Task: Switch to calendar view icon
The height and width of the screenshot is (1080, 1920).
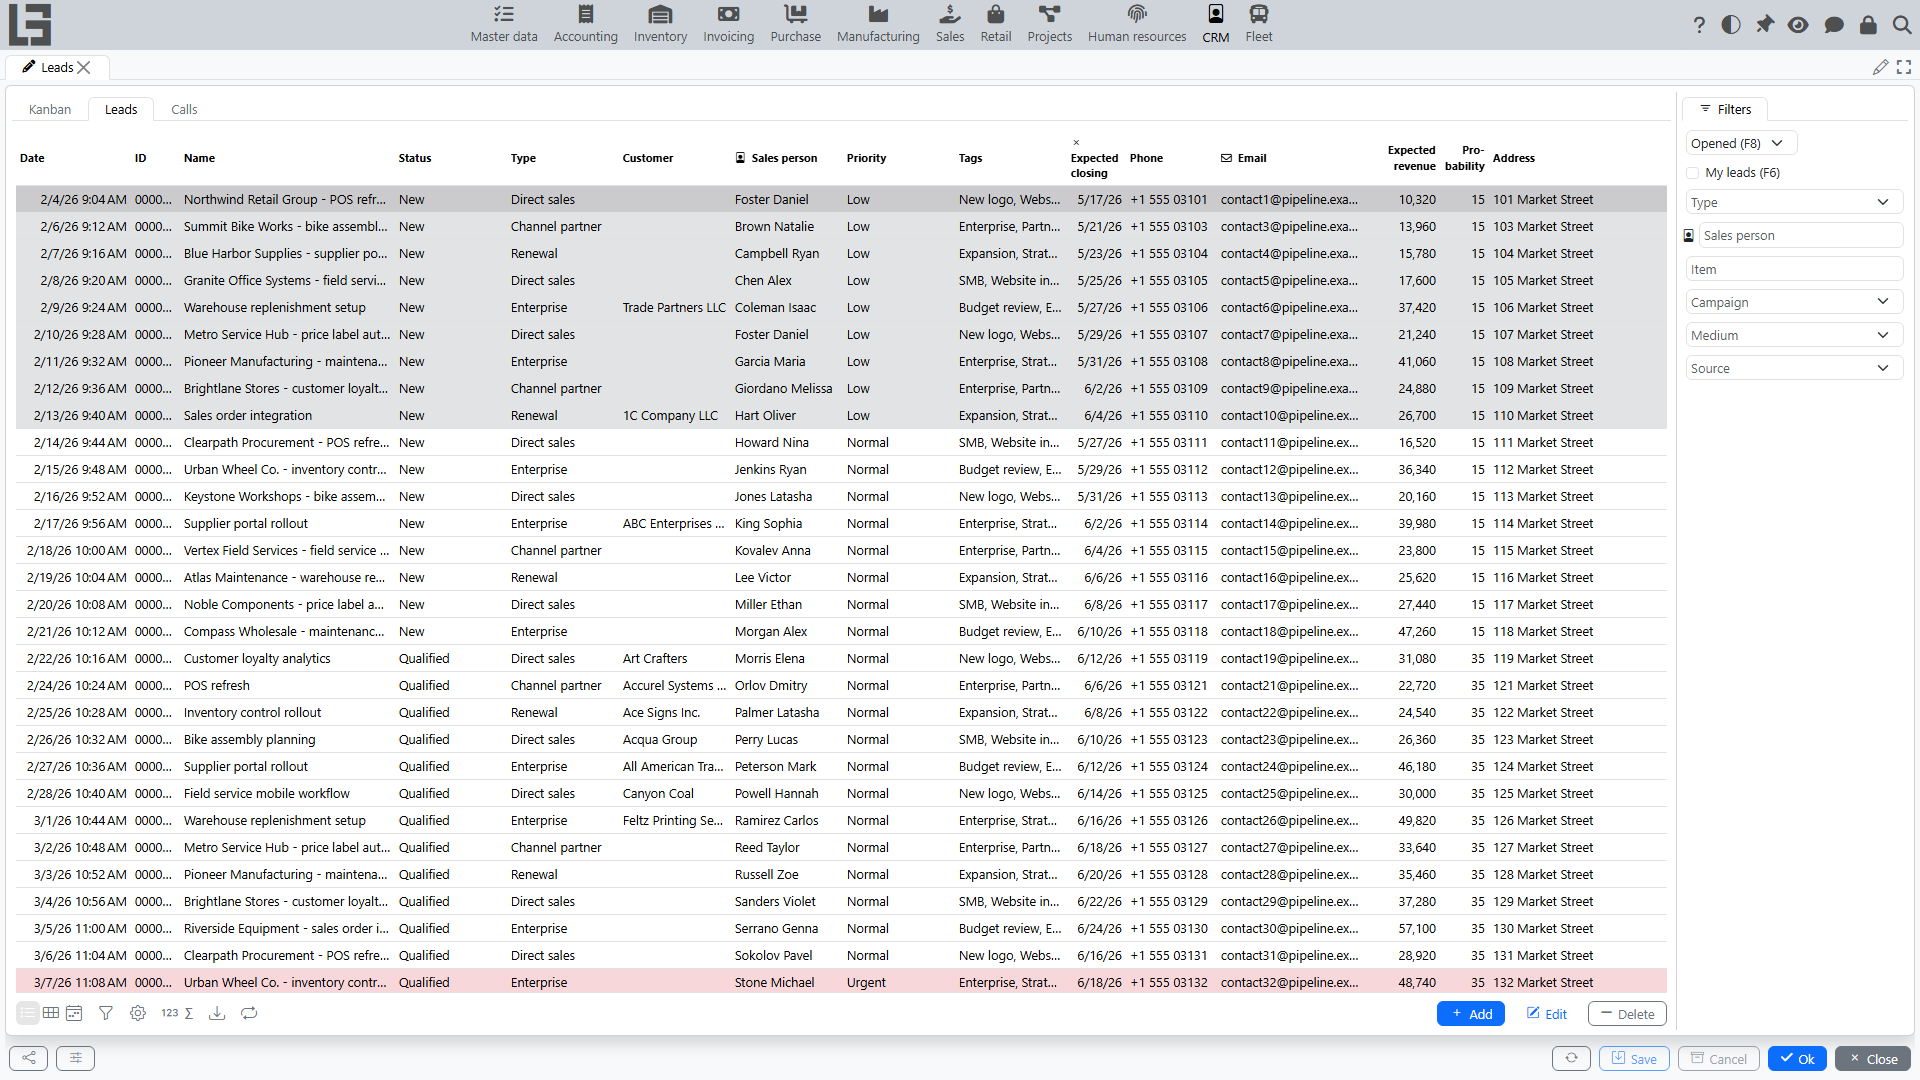Action: (x=74, y=1013)
